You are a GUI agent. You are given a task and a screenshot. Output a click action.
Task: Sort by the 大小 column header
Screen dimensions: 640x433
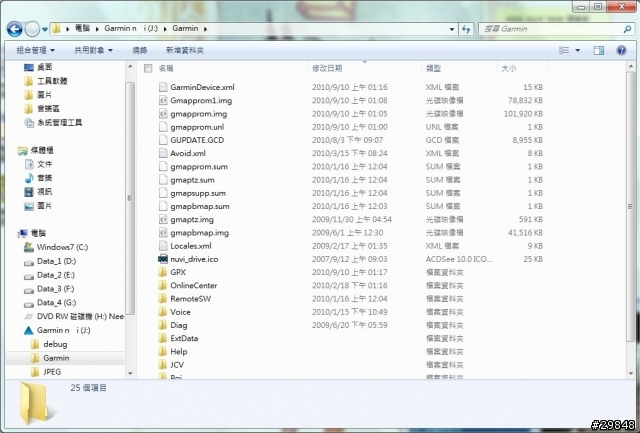509,68
